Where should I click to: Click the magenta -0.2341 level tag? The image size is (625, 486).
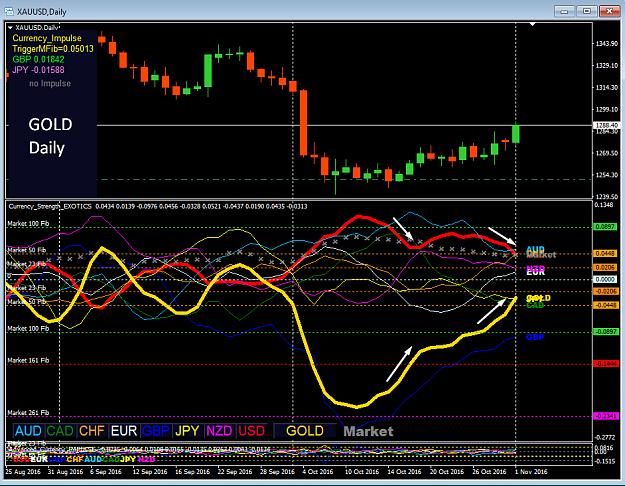point(605,416)
